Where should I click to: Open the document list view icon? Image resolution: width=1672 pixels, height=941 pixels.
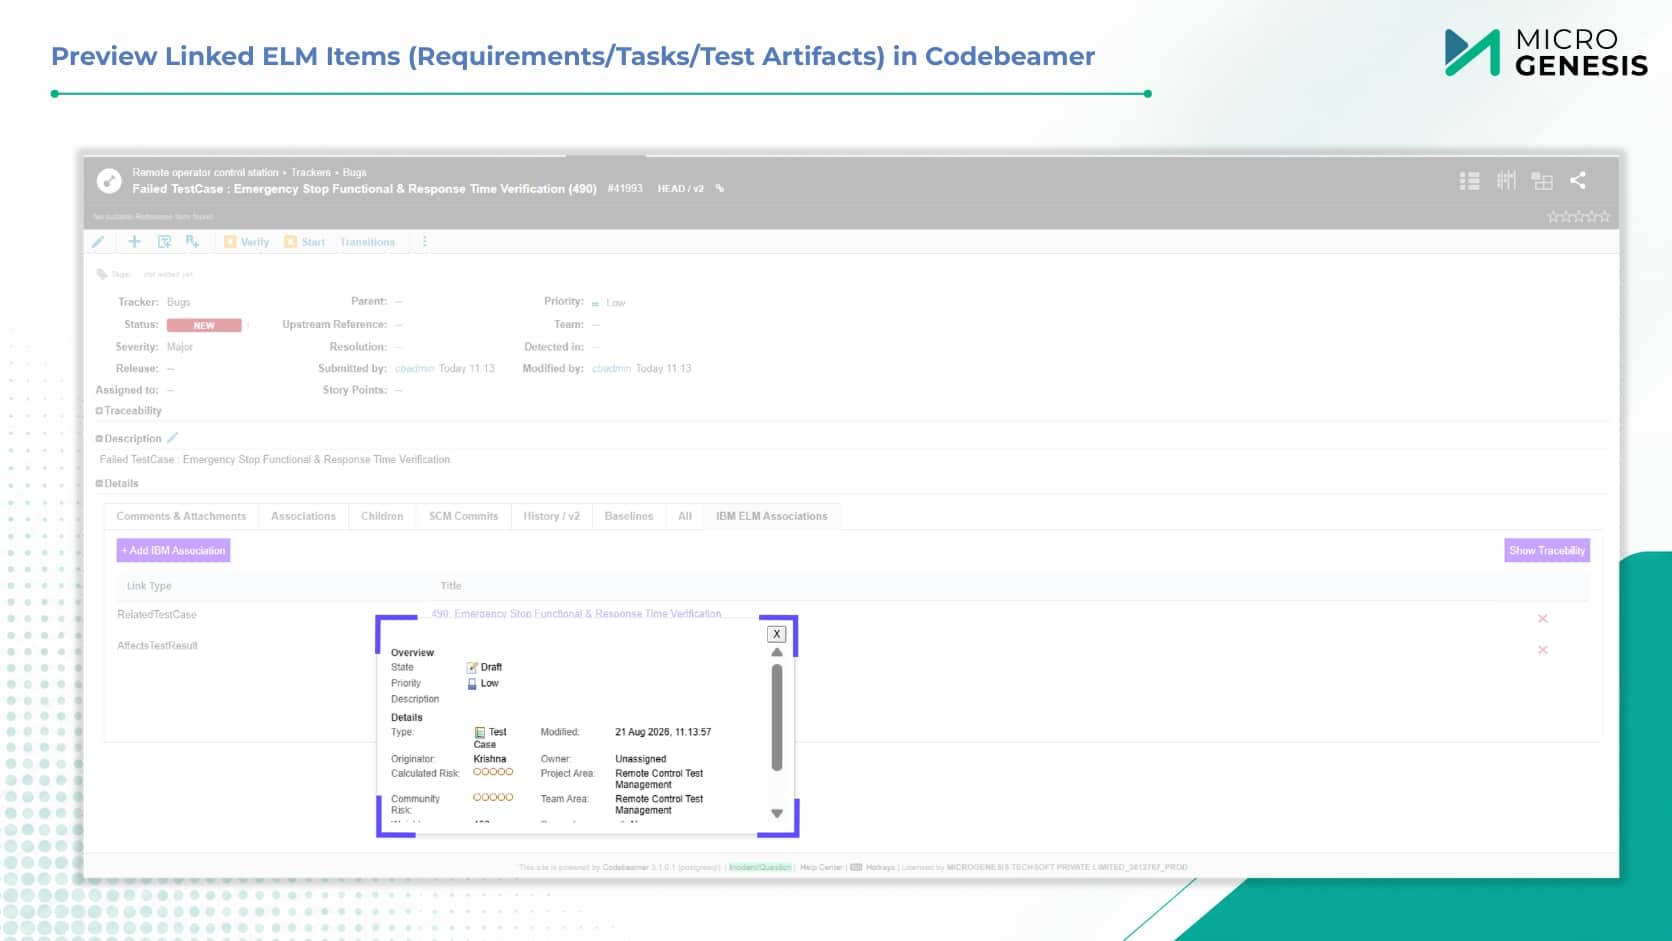coord(1469,181)
